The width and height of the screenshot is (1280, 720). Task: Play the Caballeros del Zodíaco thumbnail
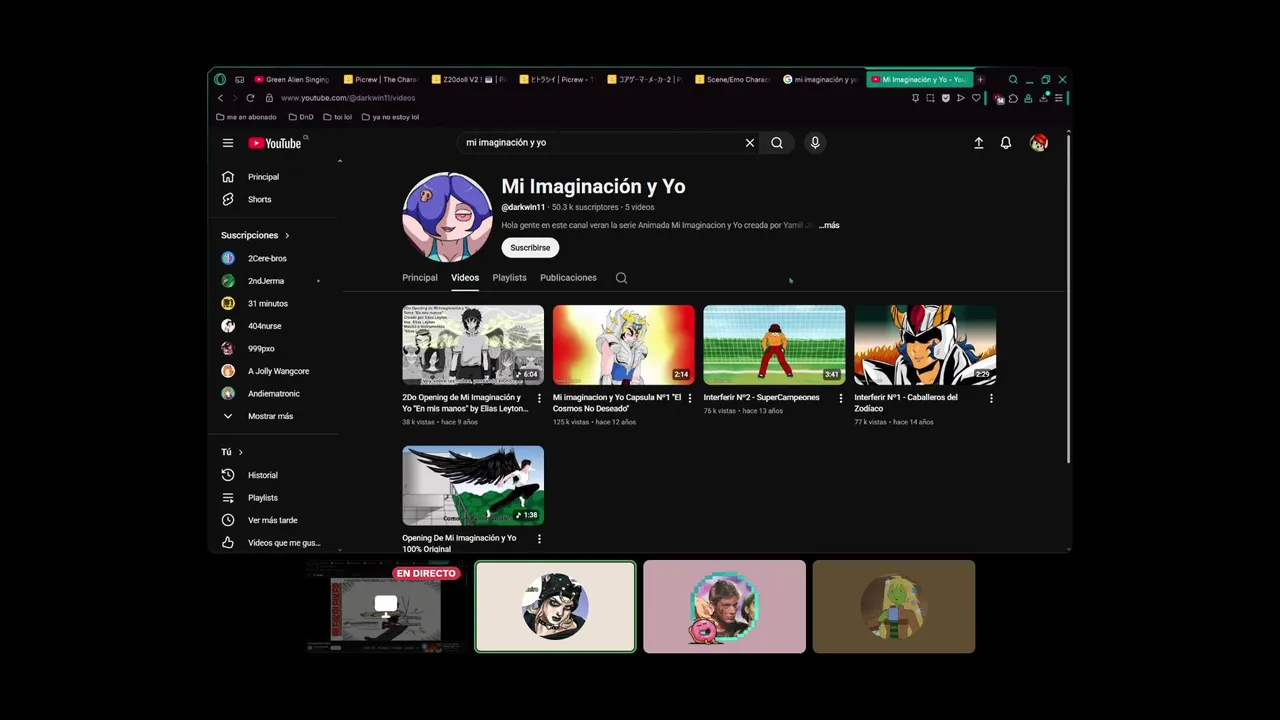[925, 345]
